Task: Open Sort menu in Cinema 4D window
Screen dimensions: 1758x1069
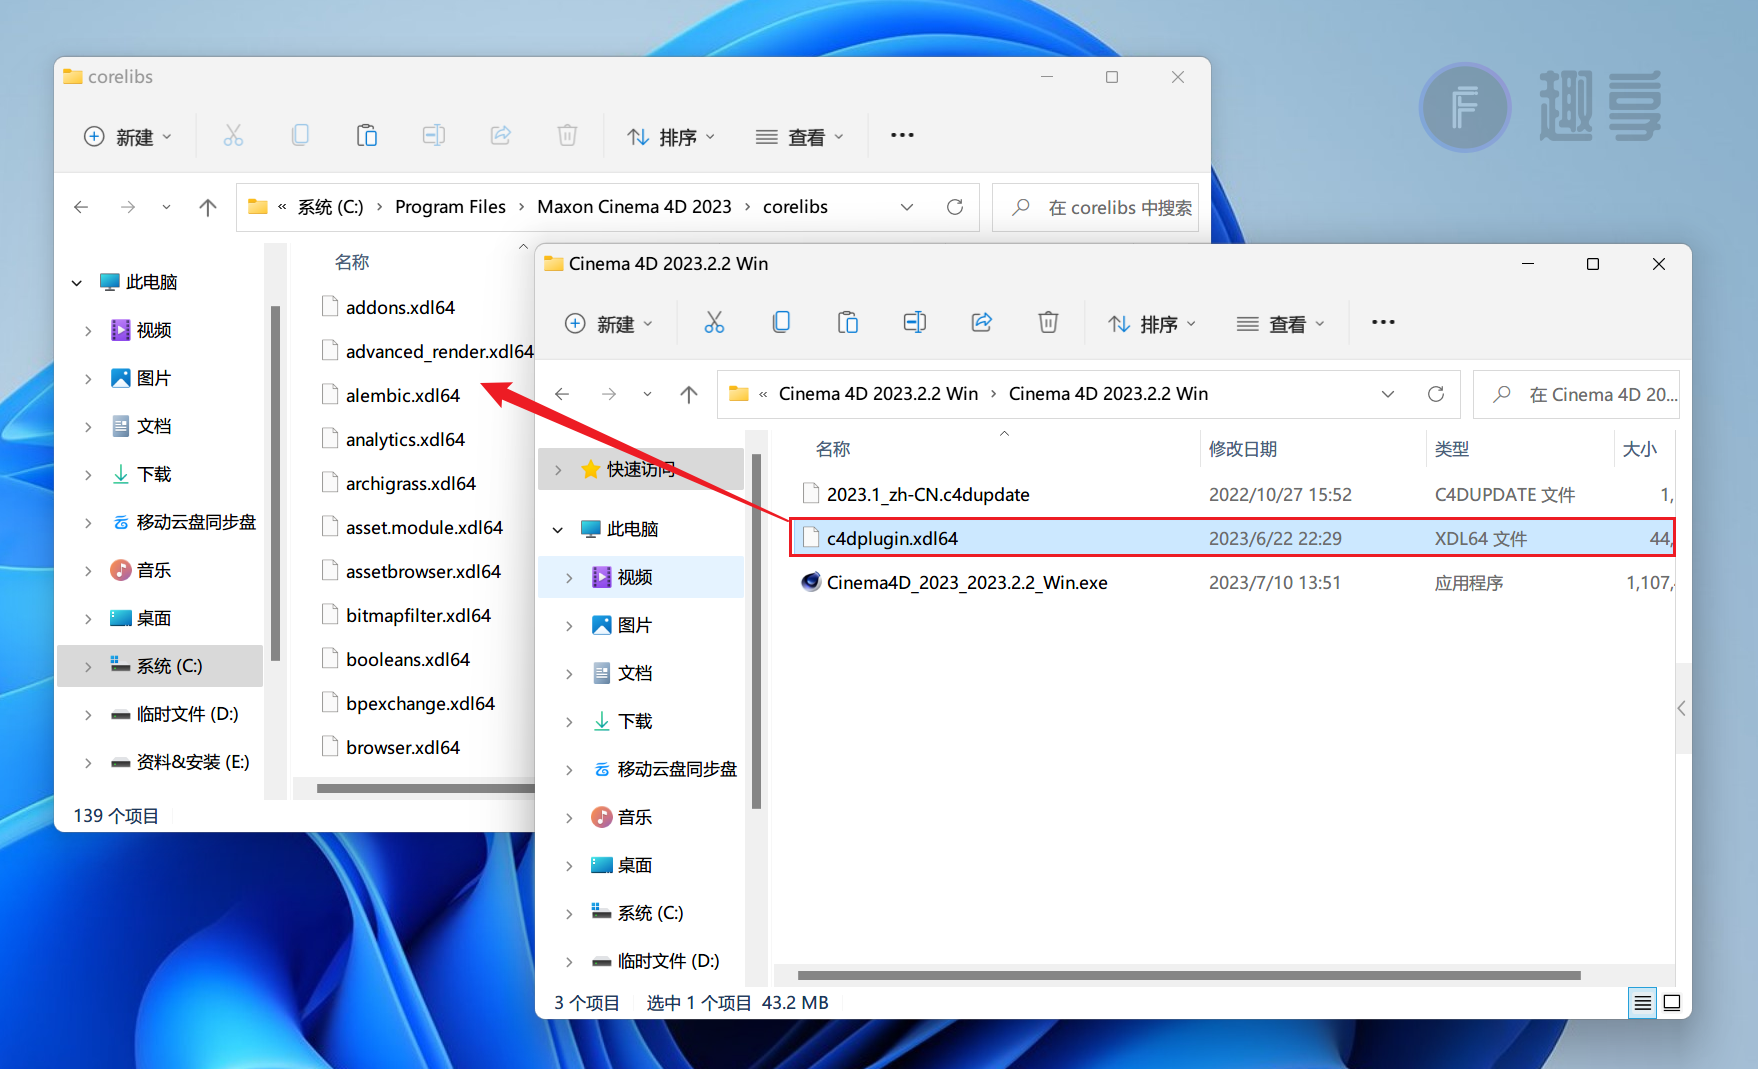Action: [x=1151, y=323]
